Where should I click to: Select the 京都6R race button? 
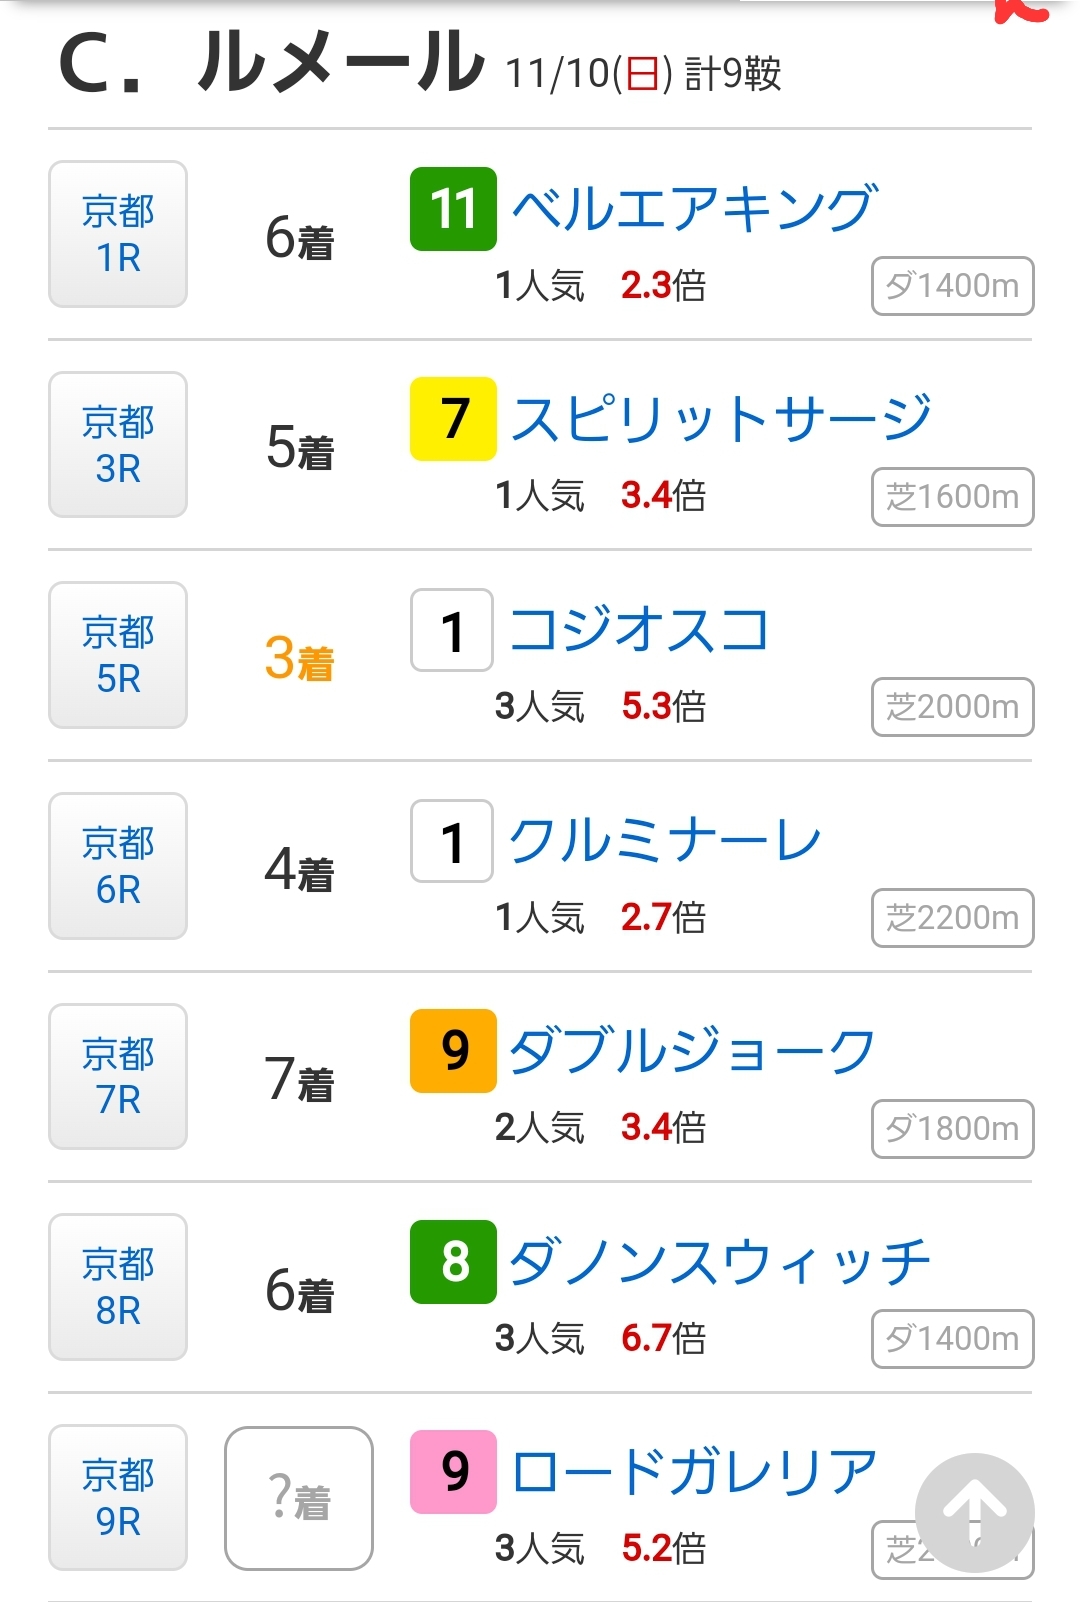pos(118,866)
